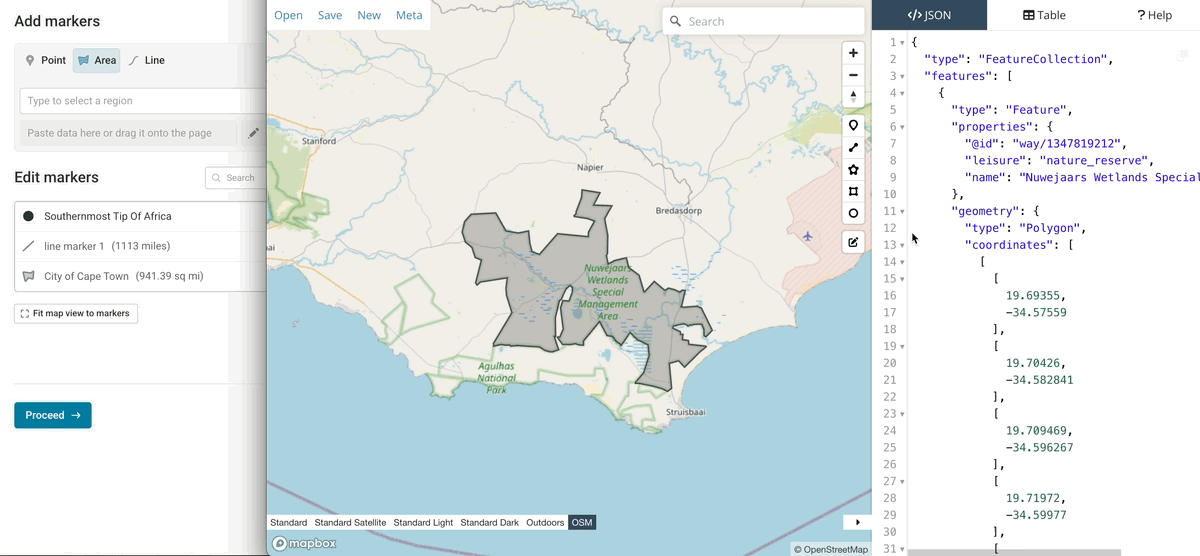Collapse the features array fold on line 3

902,76
